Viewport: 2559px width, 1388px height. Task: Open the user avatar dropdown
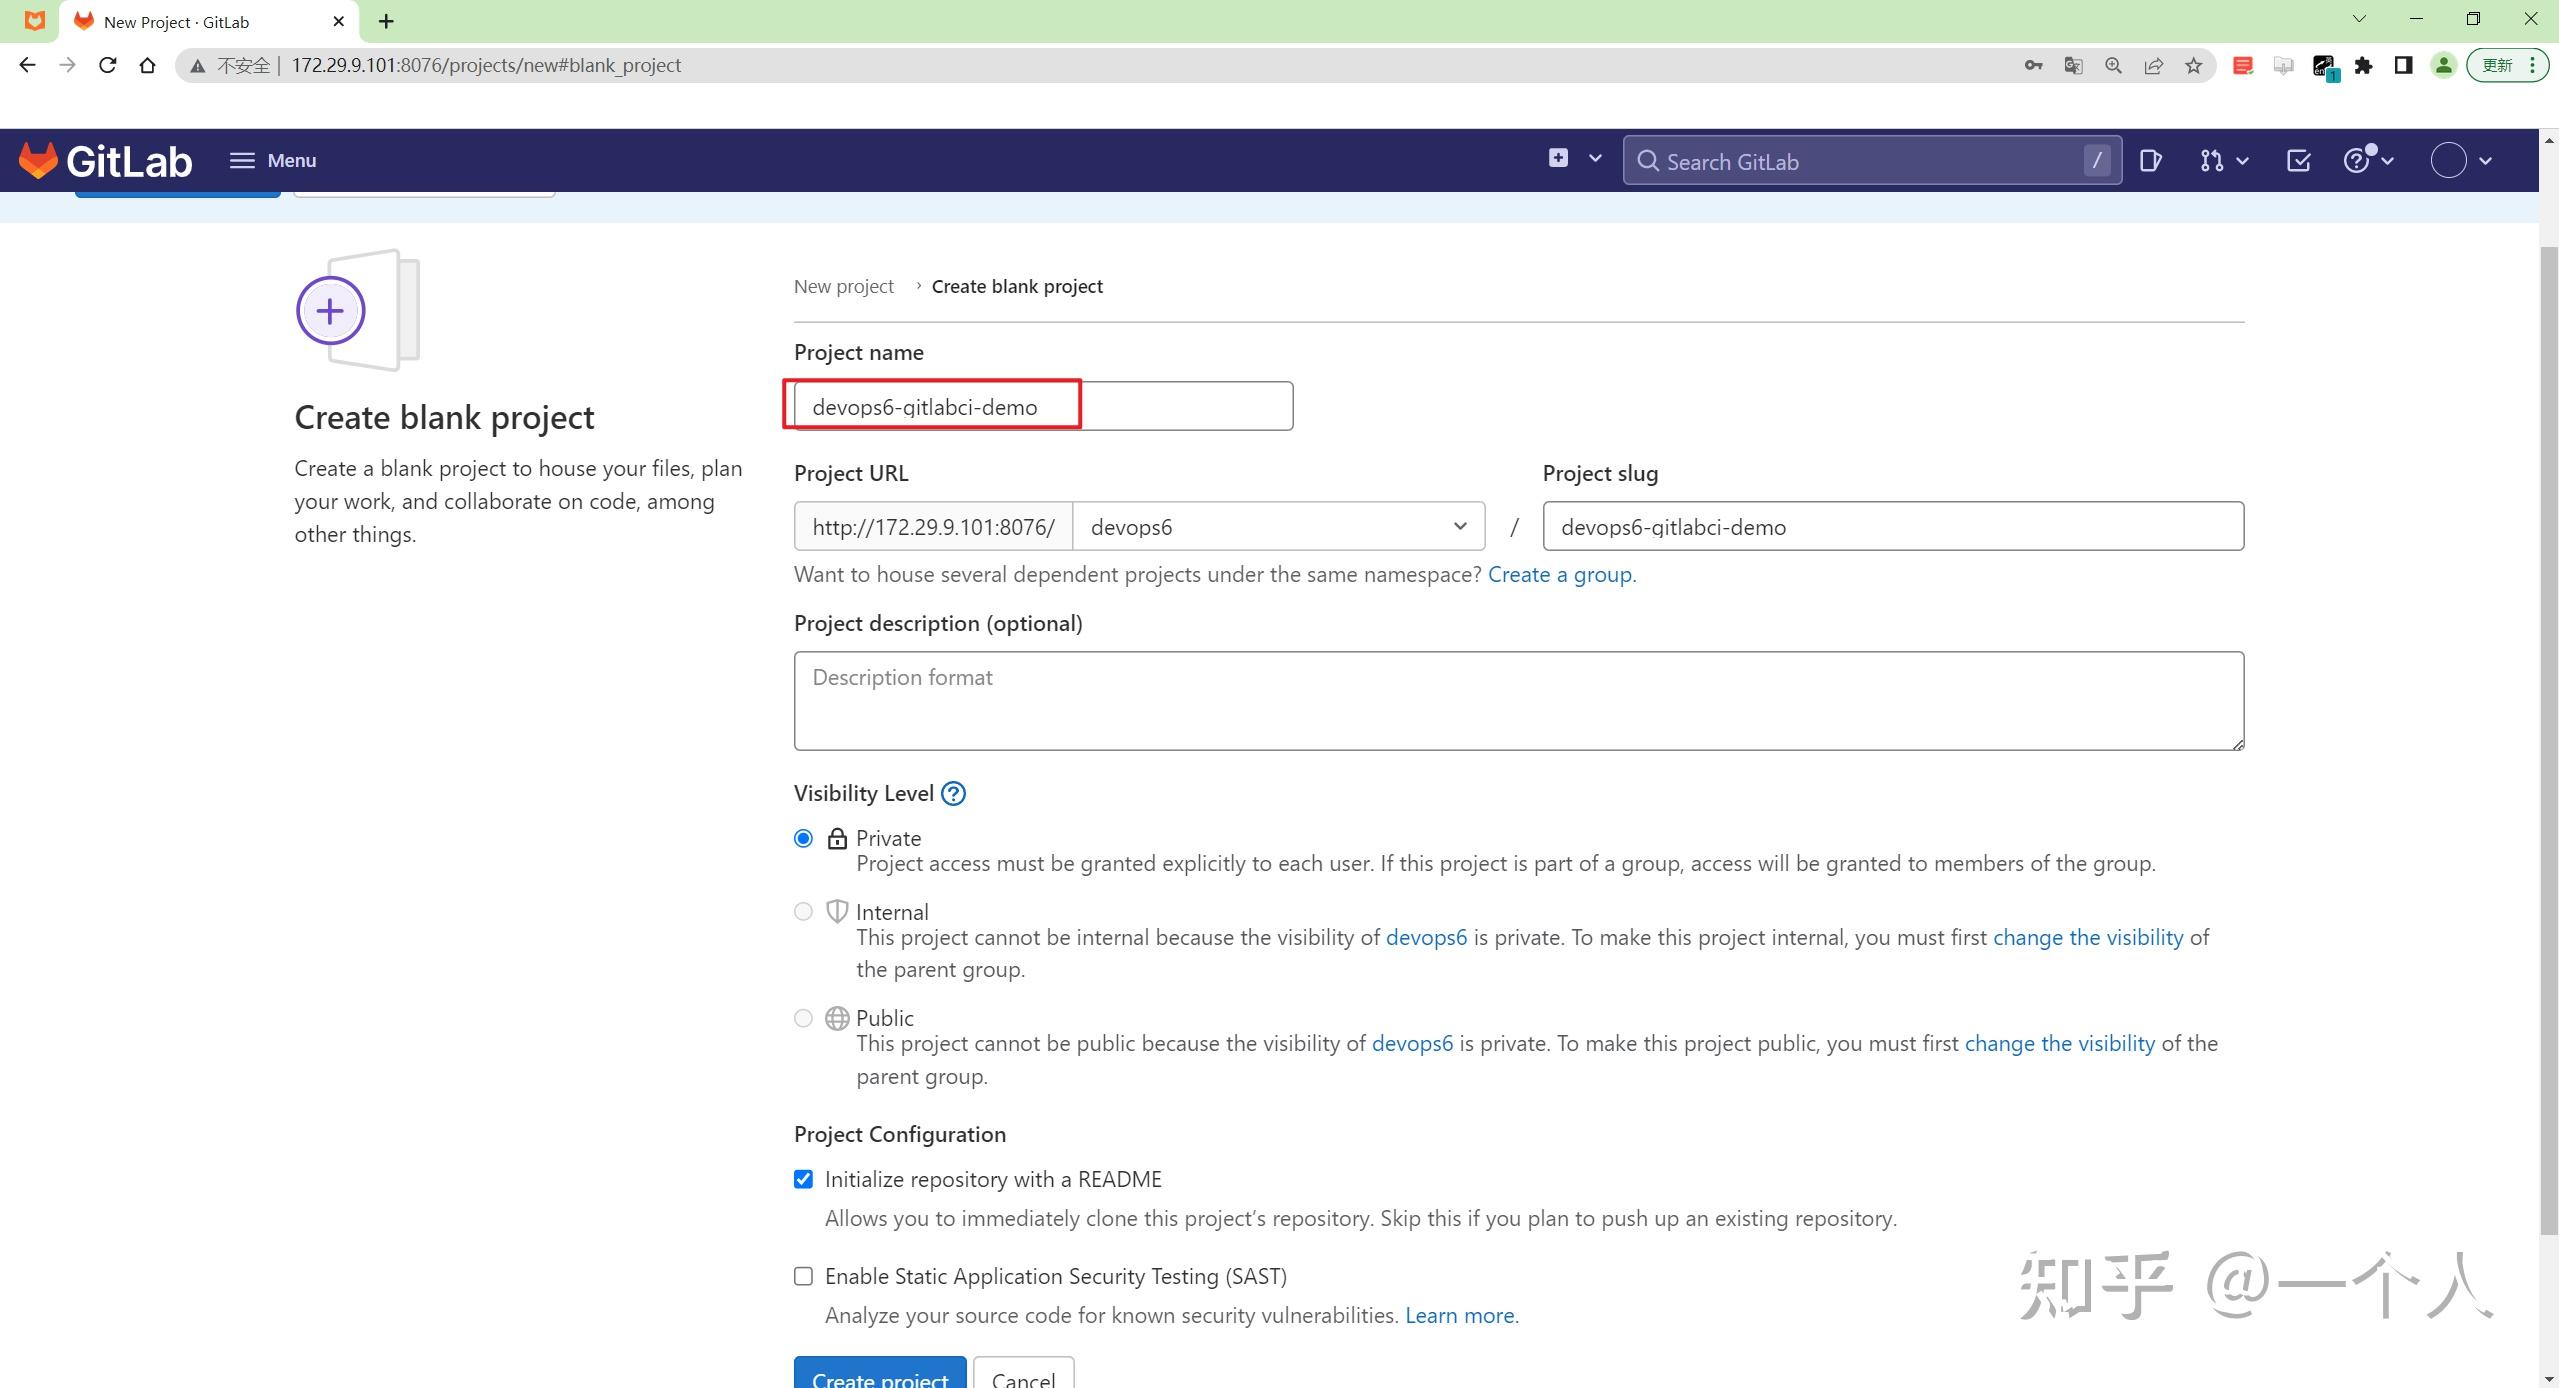tap(2460, 161)
